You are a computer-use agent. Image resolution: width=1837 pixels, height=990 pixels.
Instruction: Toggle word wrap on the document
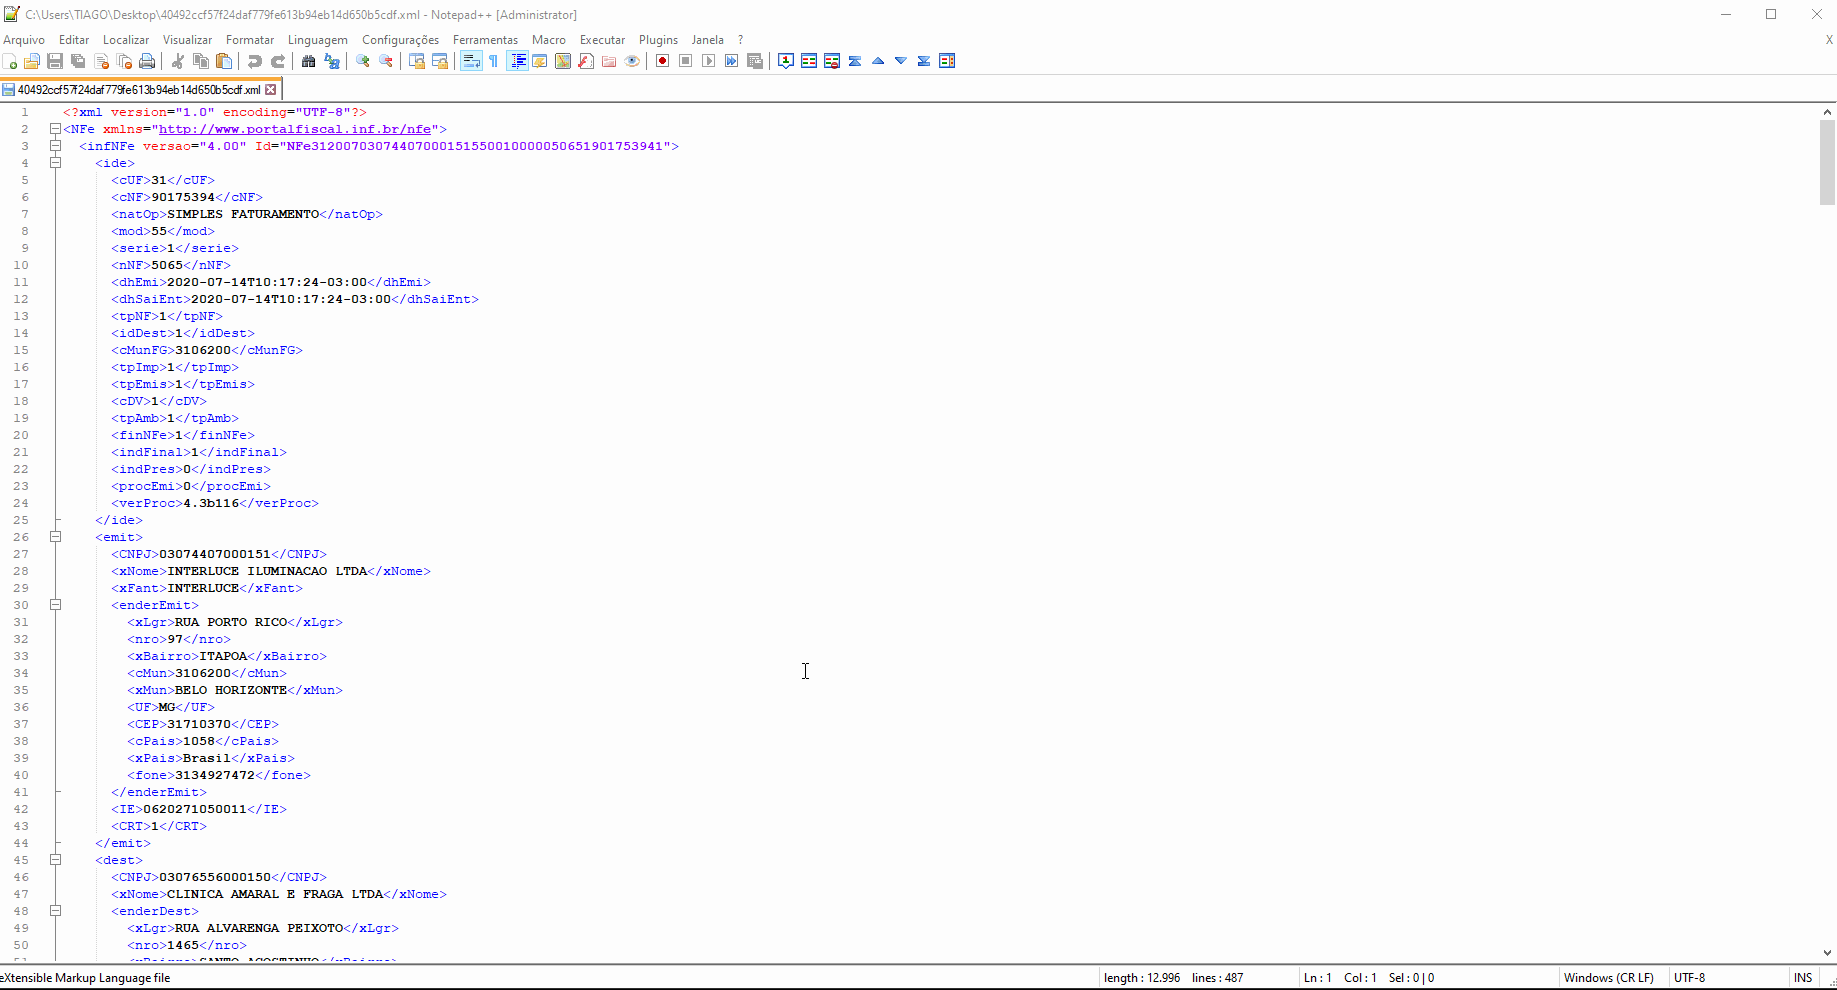[469, 61]
